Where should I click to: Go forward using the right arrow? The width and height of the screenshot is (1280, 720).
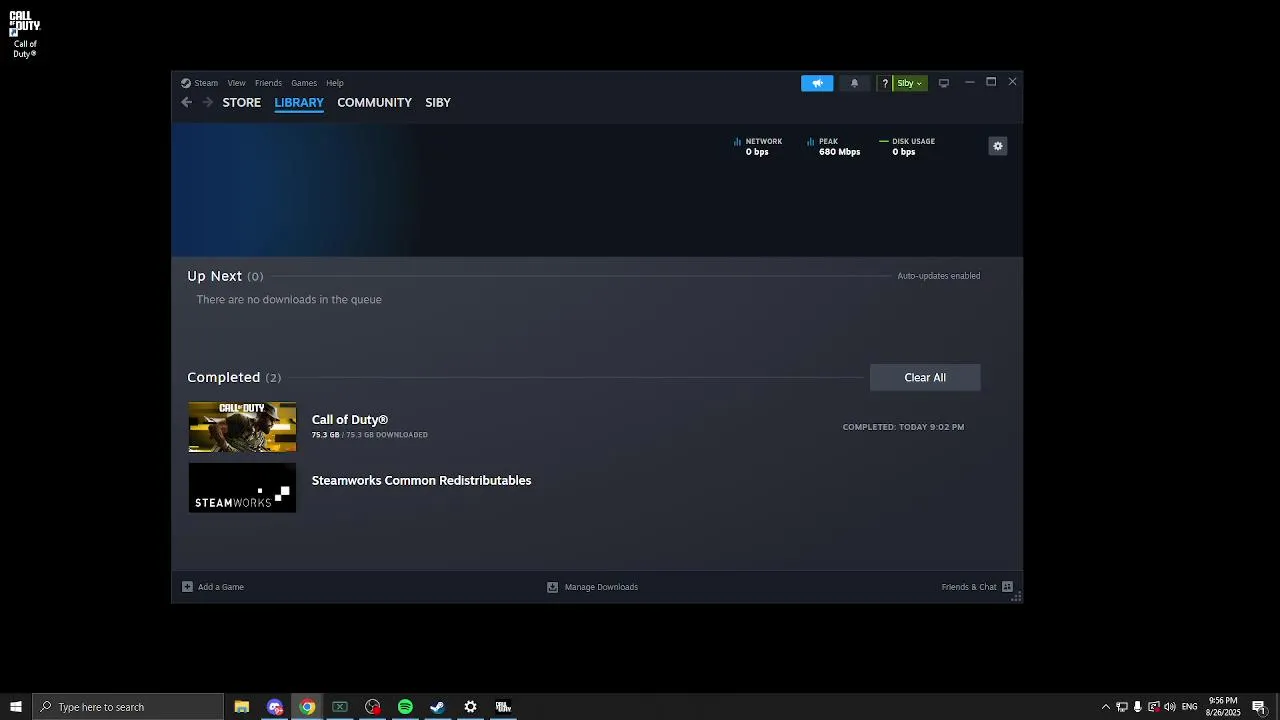207,102
